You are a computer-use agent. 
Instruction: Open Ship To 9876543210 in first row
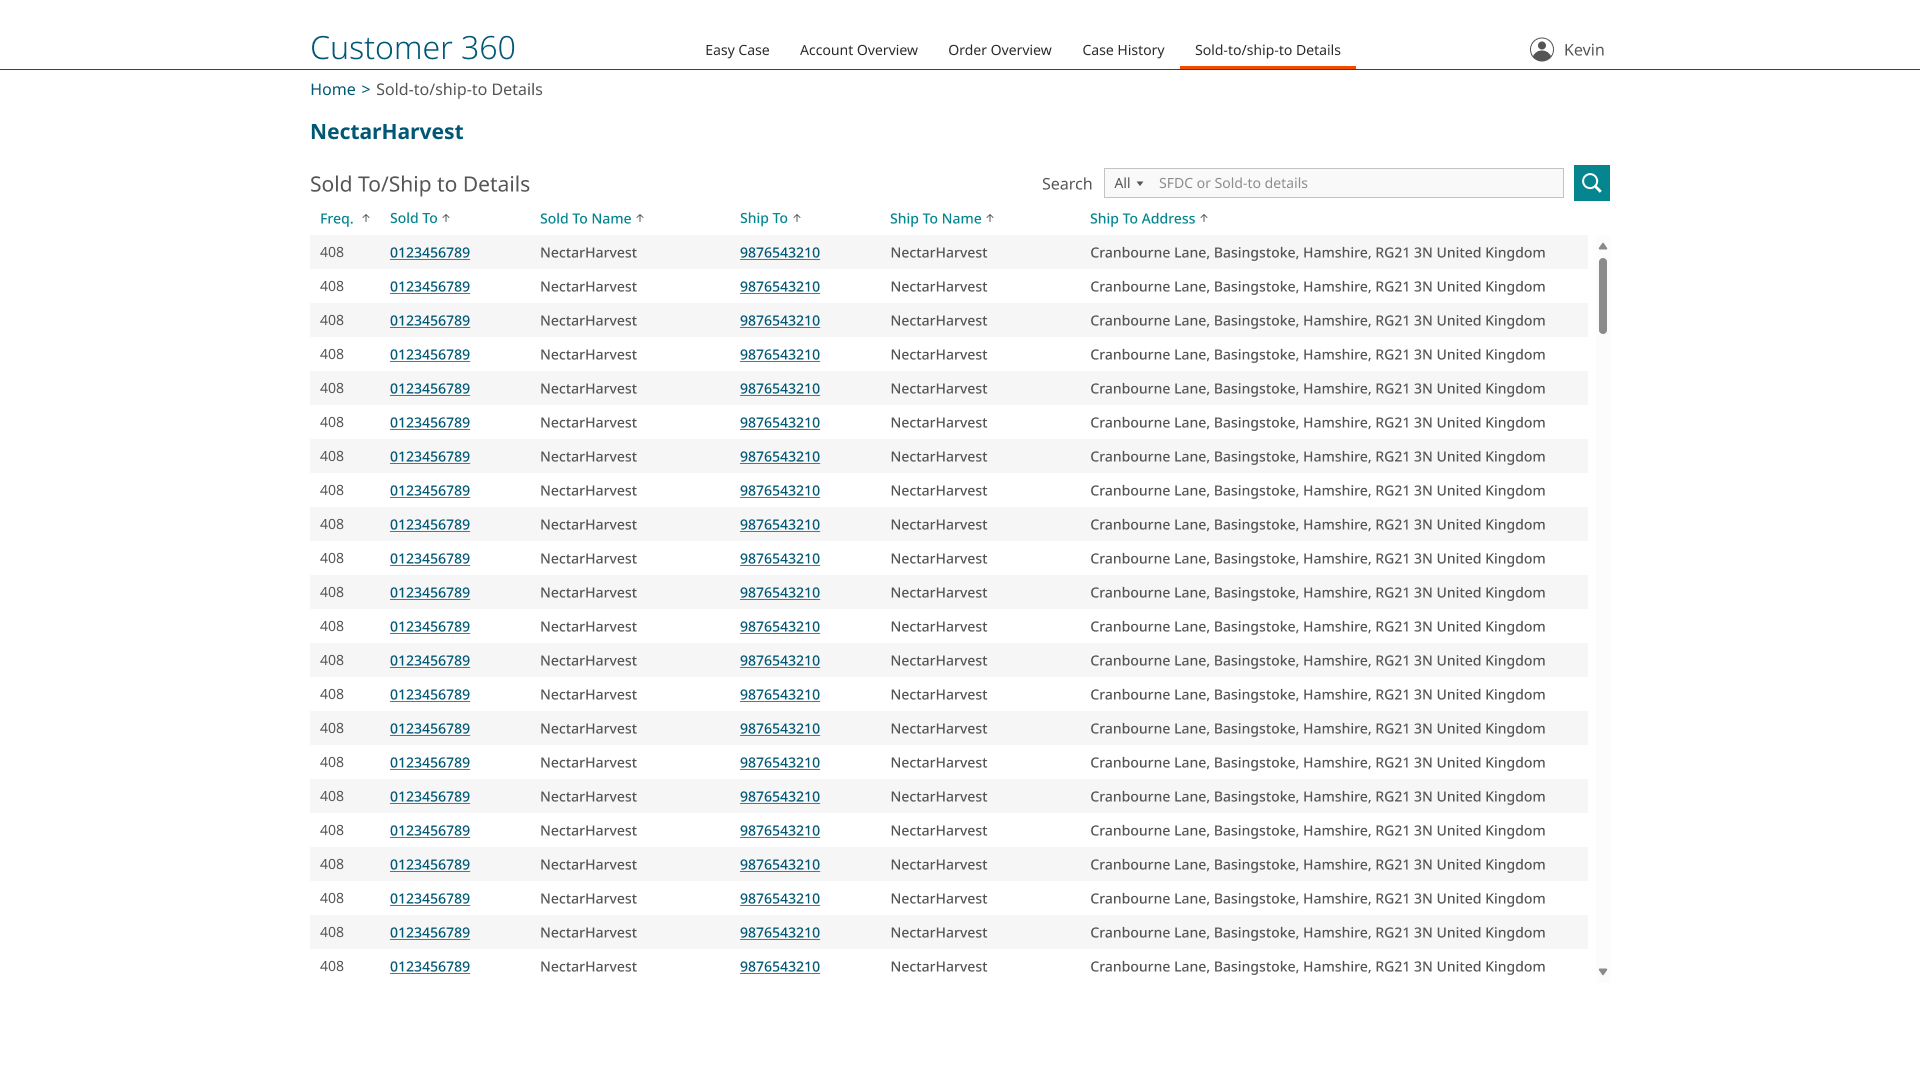779,253
